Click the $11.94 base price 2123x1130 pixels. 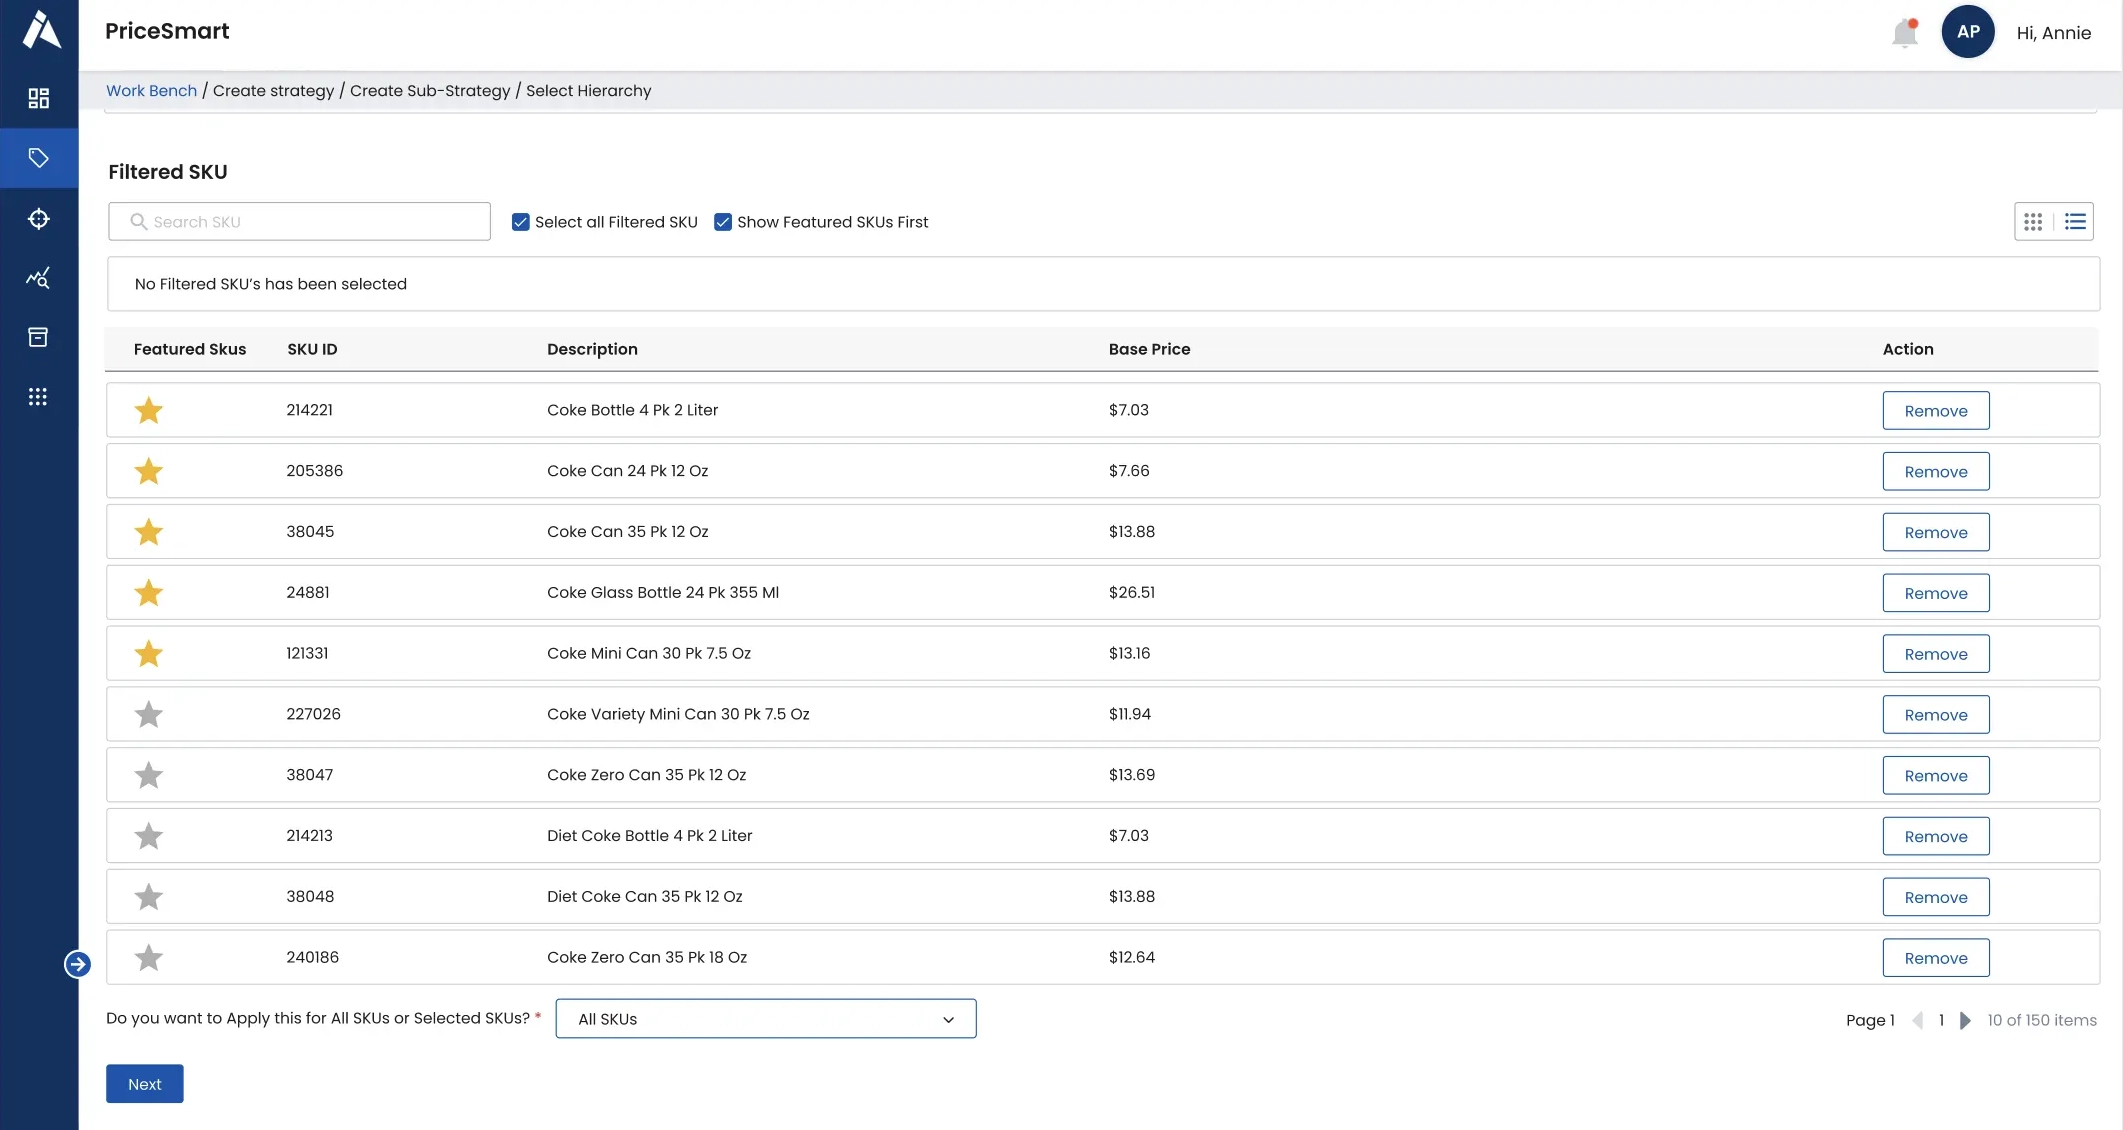[x=1130, y=714]
